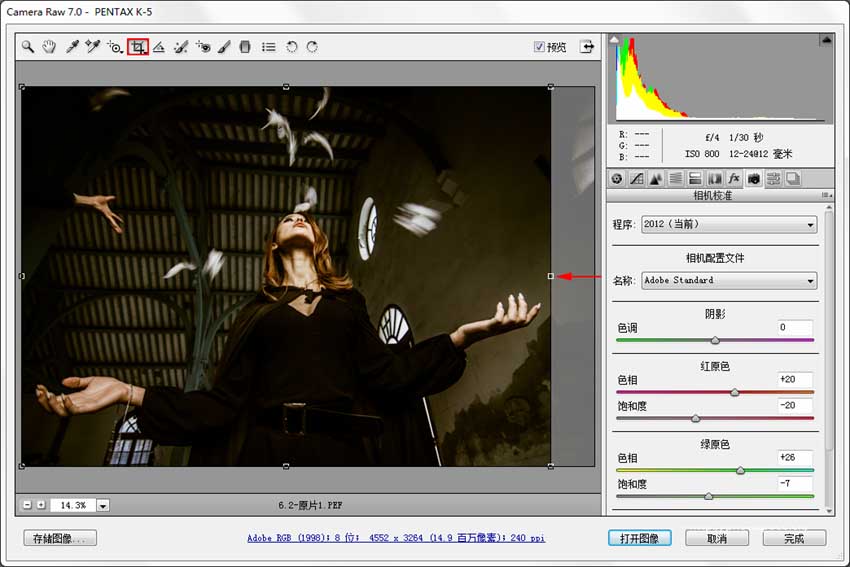This screenshot has height=567, width=850.
Task: Select the White Balance eyedropper tool
Action: [72, 47]
